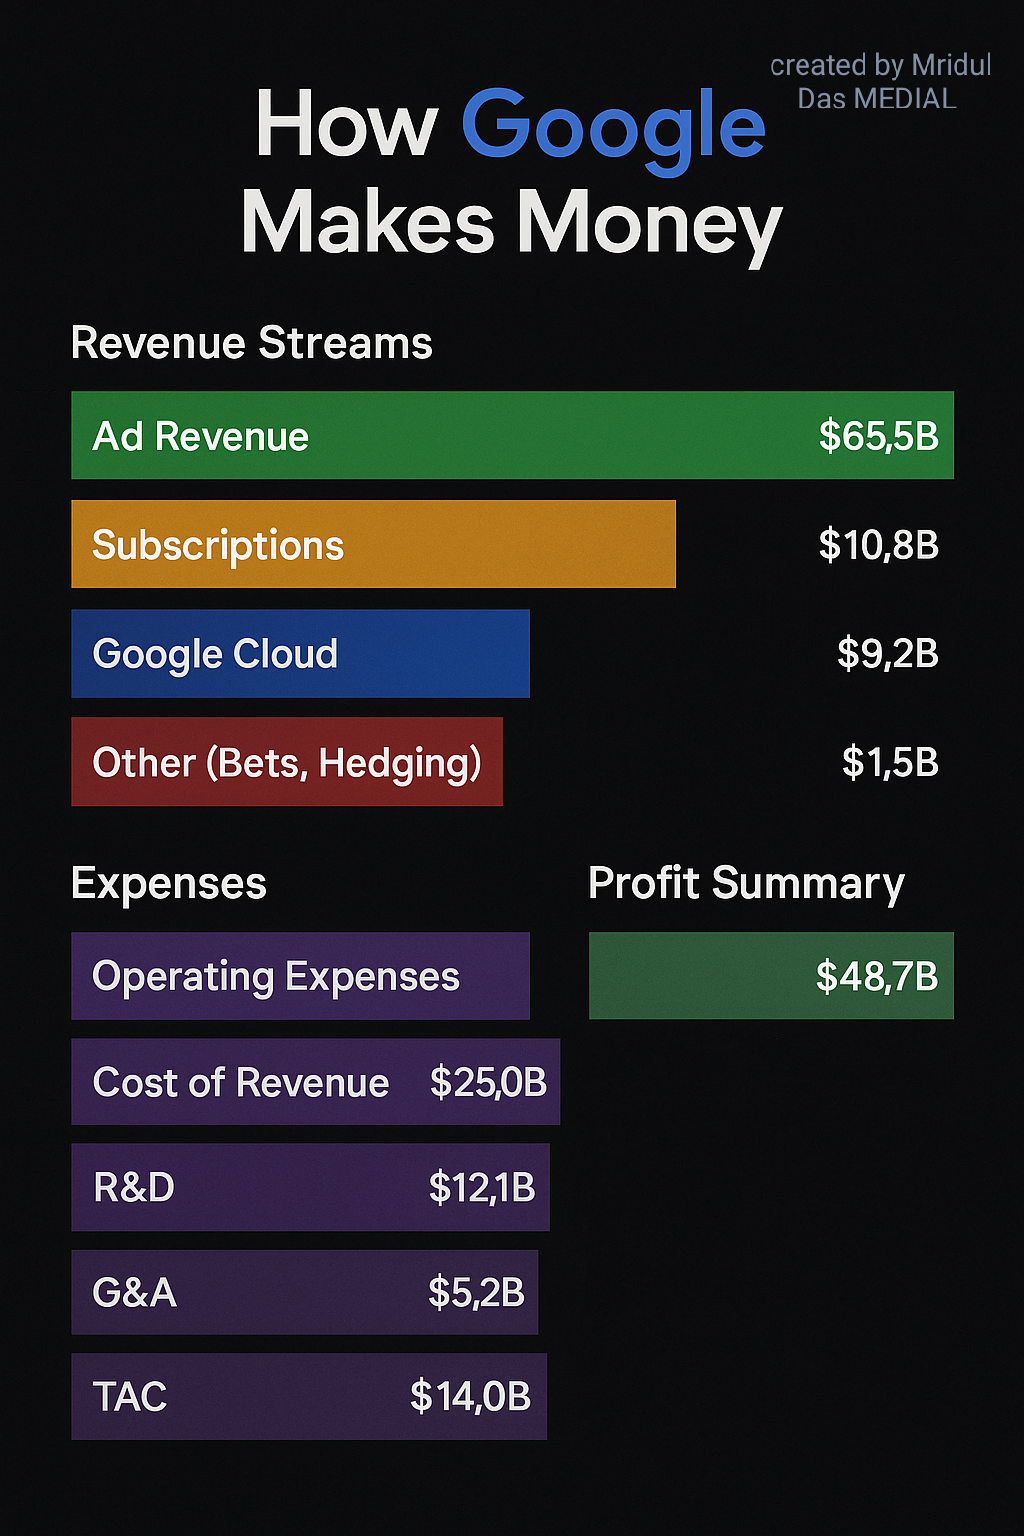Select the blue Google Cloud bar
Screen dimensions: 1024x1536
pos(300,654)
